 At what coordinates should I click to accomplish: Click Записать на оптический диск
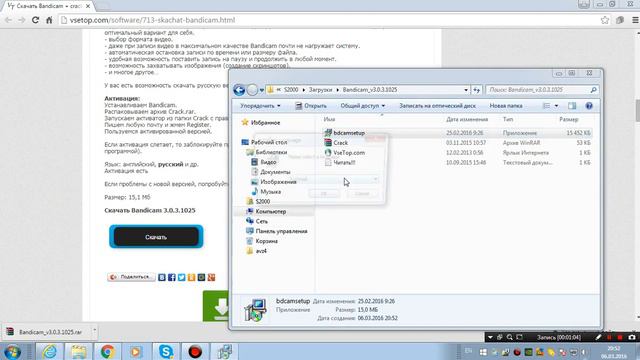point(437,106)
